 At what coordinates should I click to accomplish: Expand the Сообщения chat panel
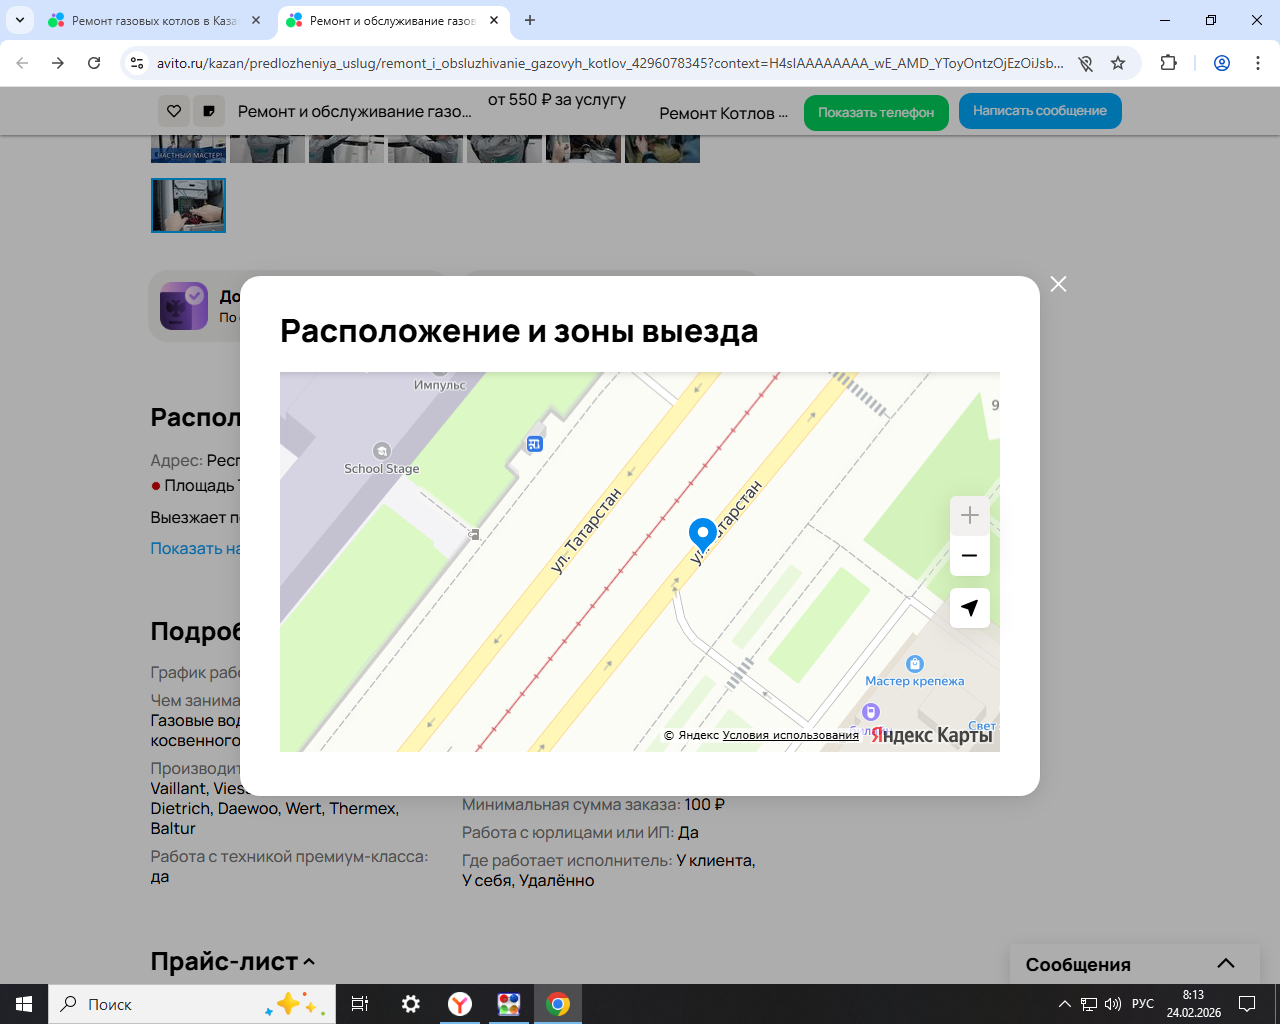click(x=1225, y=964)
